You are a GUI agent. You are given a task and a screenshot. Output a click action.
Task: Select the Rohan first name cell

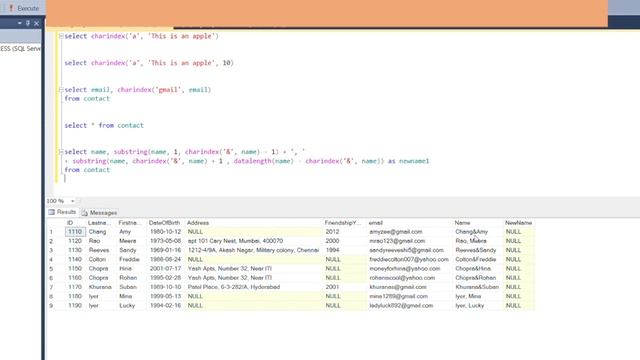point(131,278)
